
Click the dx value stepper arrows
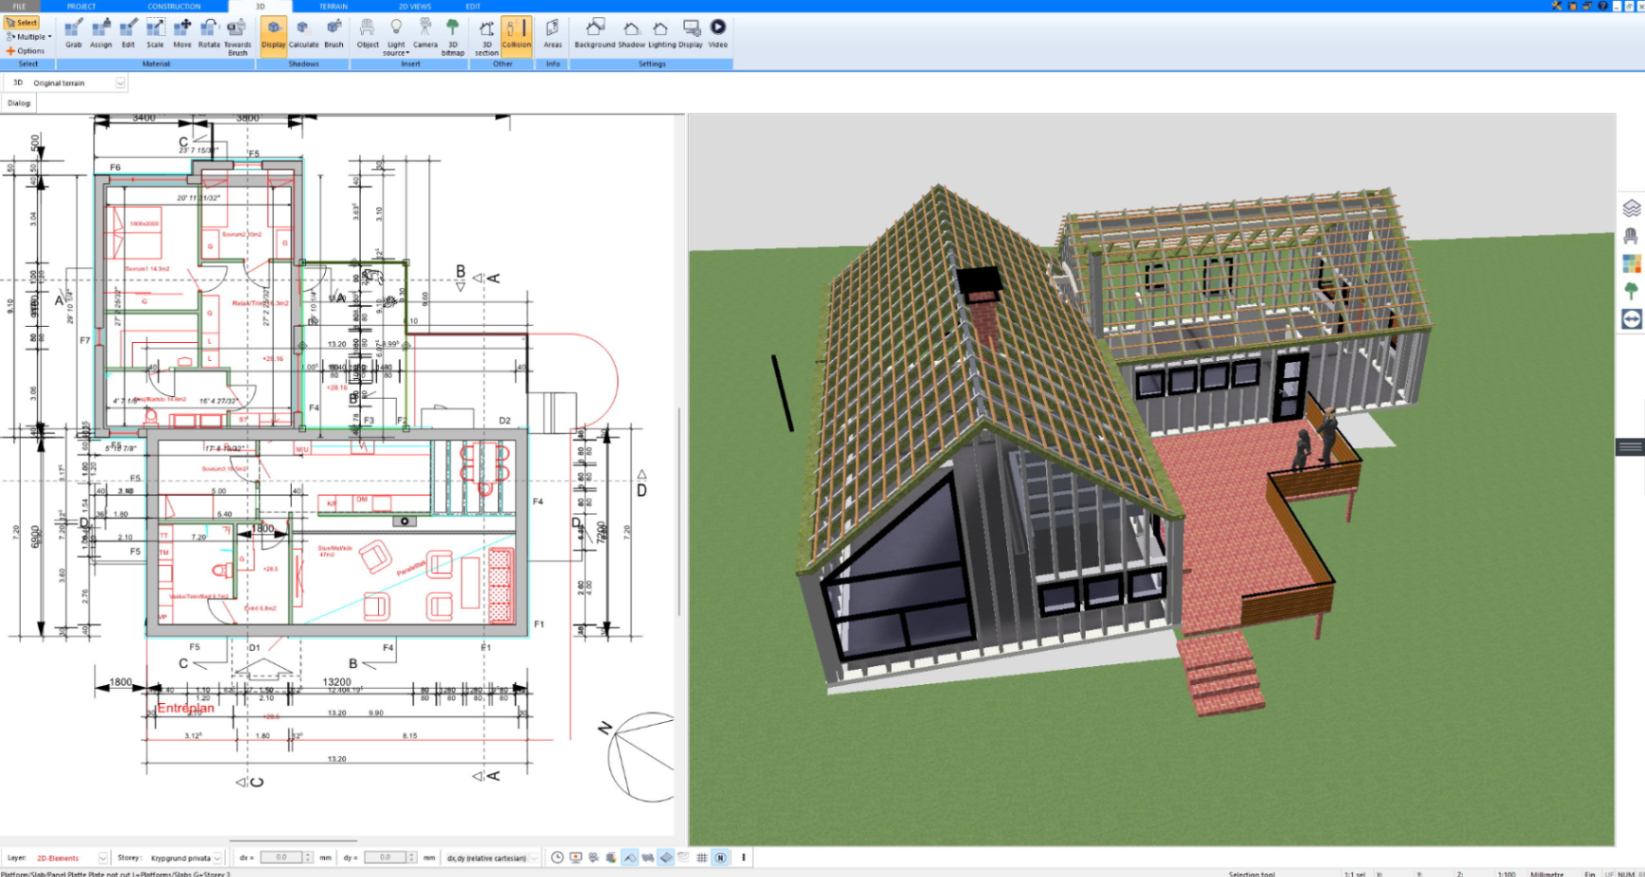(308, 858)
